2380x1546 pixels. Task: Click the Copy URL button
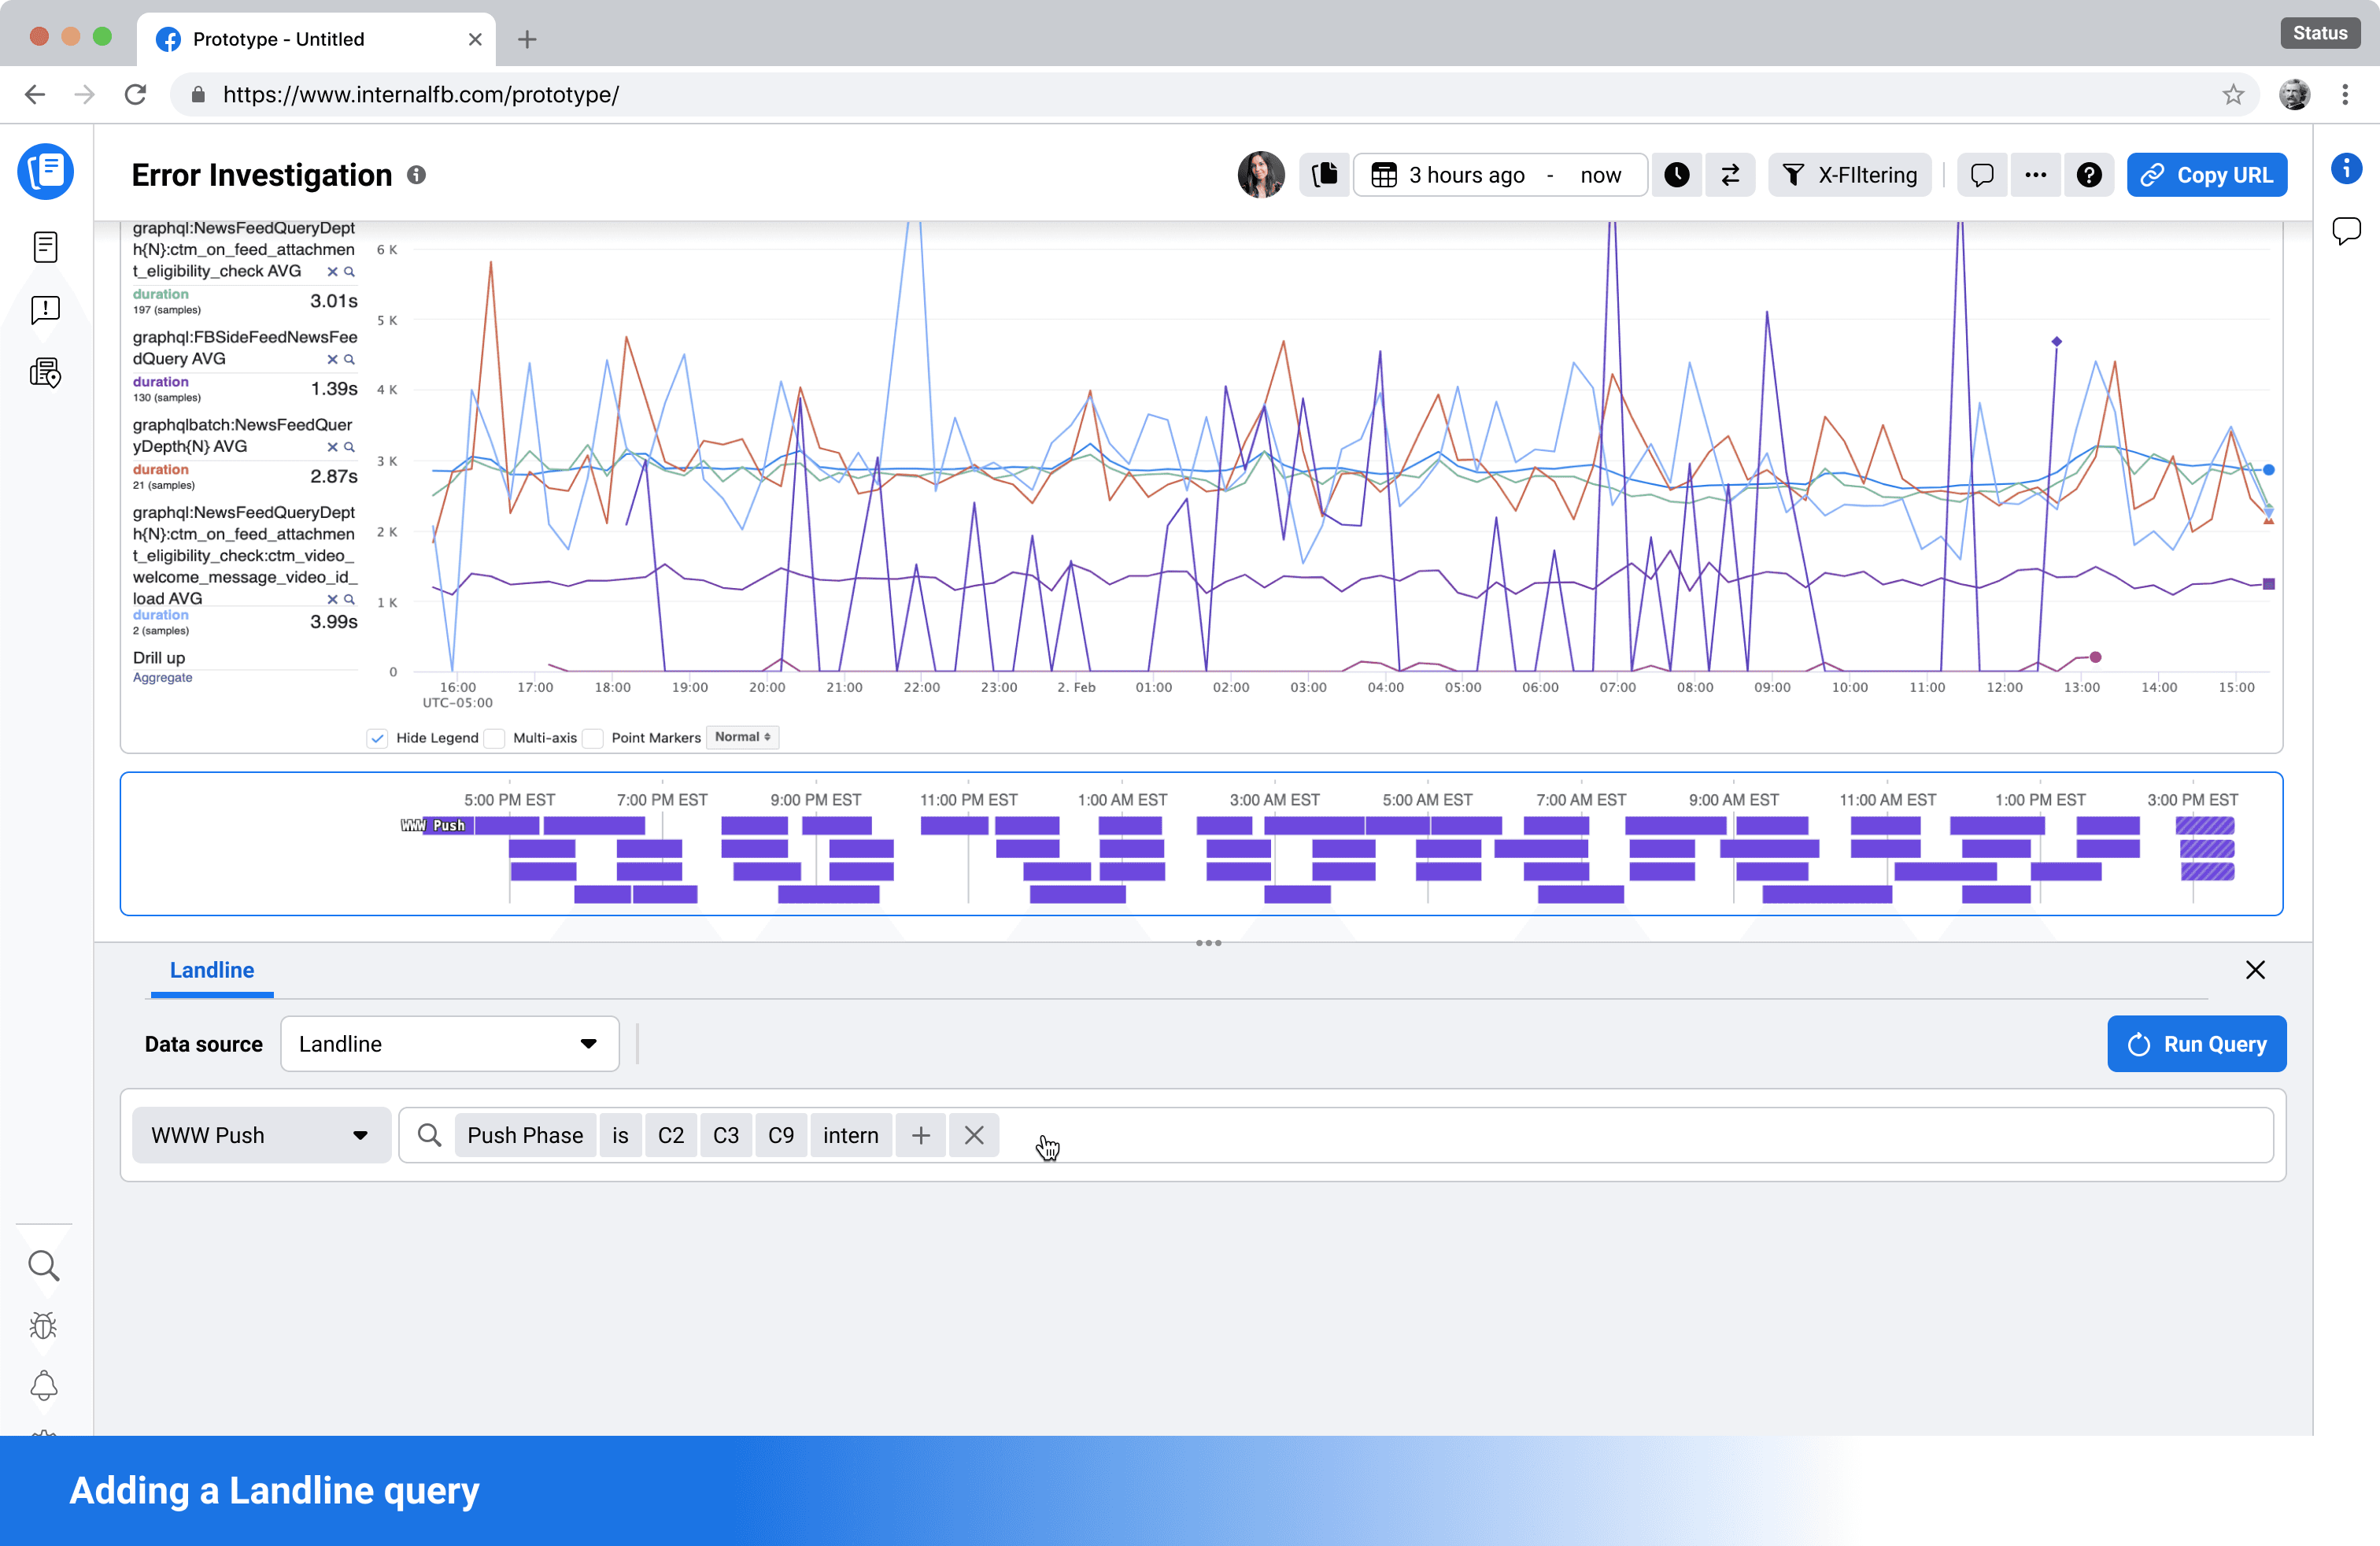pos(2206,175)
